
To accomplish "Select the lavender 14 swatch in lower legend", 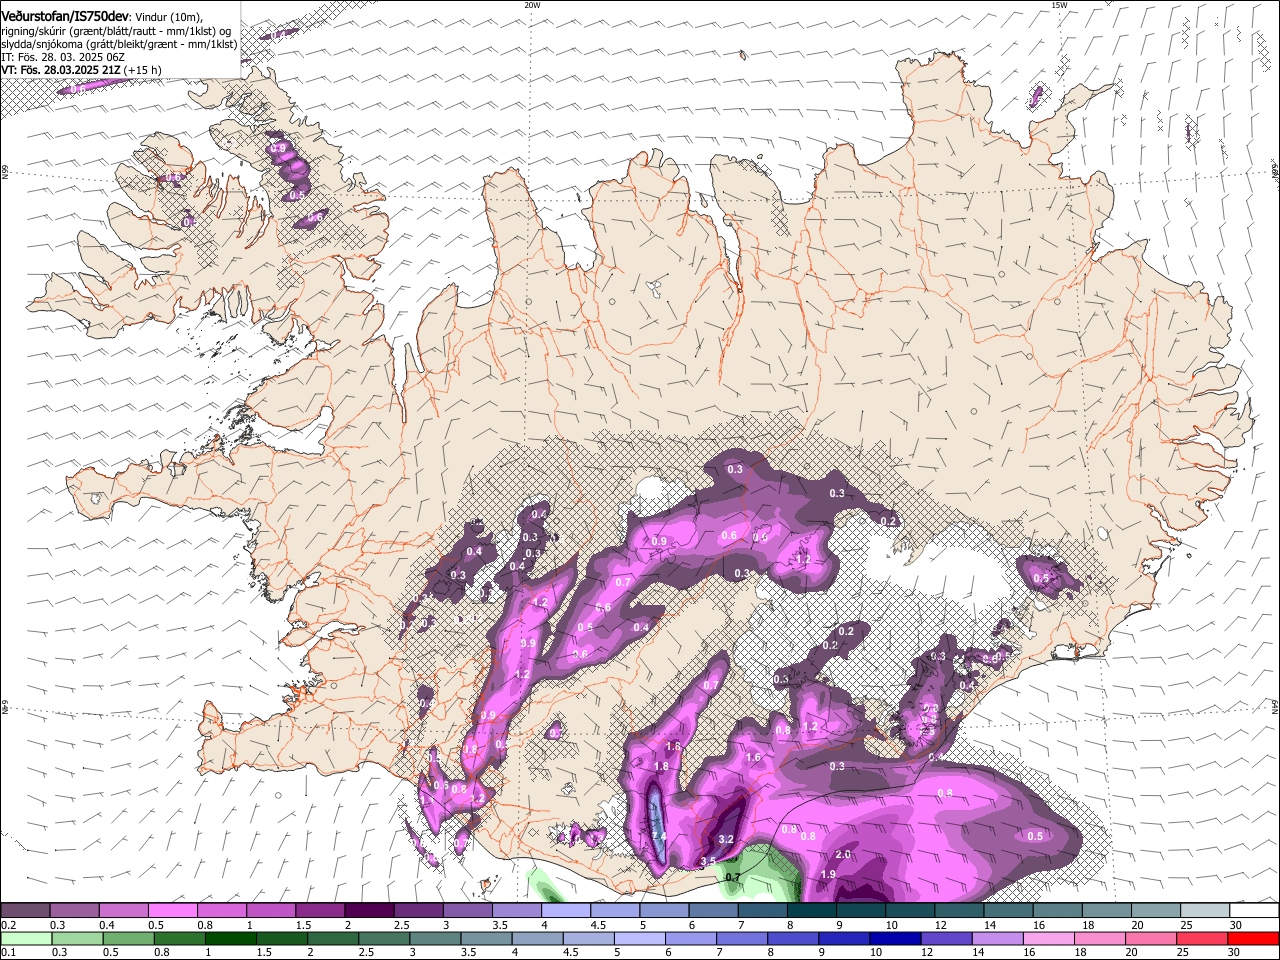I will click(997, 938).
